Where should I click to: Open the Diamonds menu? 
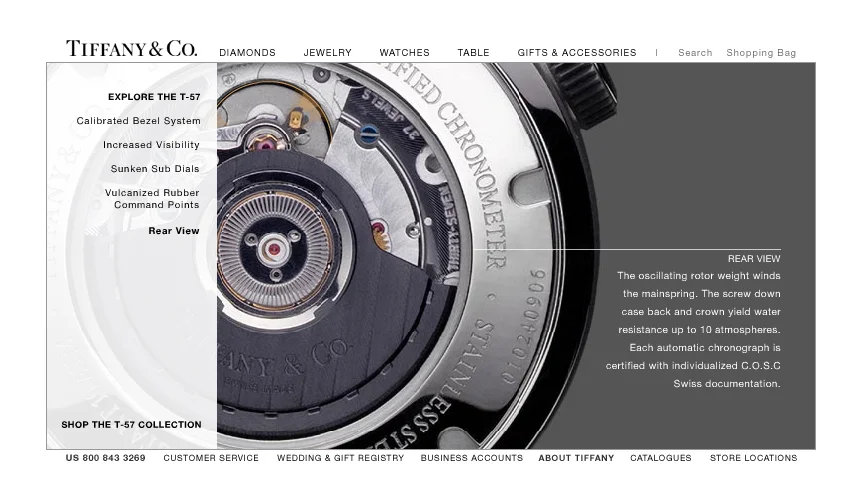(247, 53)
